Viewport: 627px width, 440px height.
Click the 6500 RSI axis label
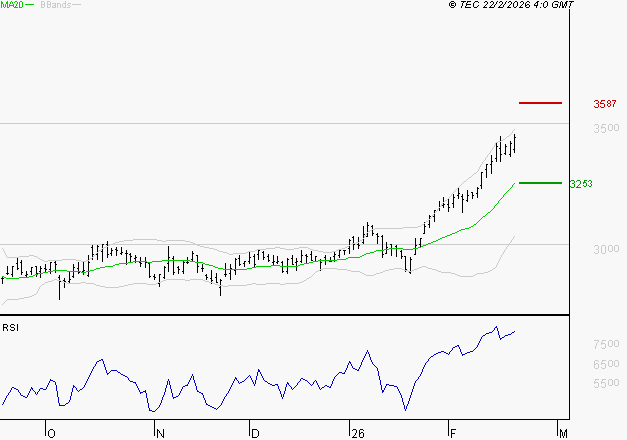[606, 364]
